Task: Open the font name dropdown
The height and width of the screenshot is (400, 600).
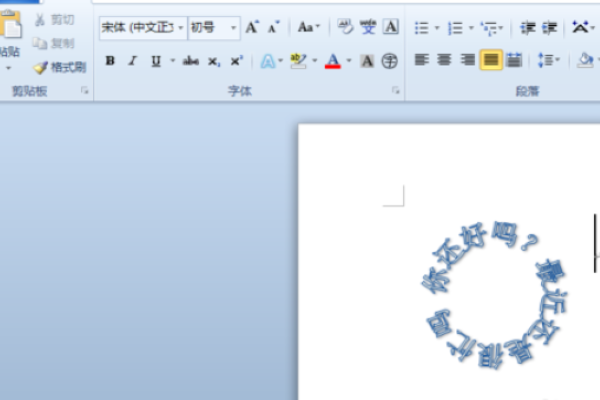Action: point(180,28)
